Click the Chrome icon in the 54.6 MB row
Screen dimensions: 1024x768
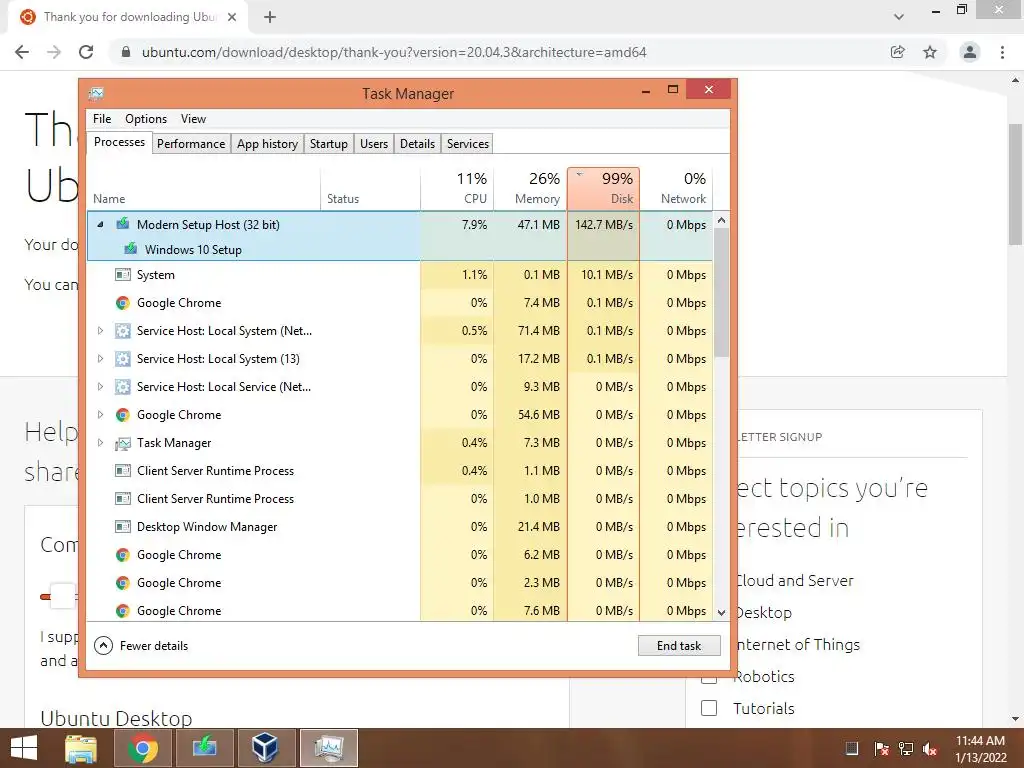[x=122, y=415]
